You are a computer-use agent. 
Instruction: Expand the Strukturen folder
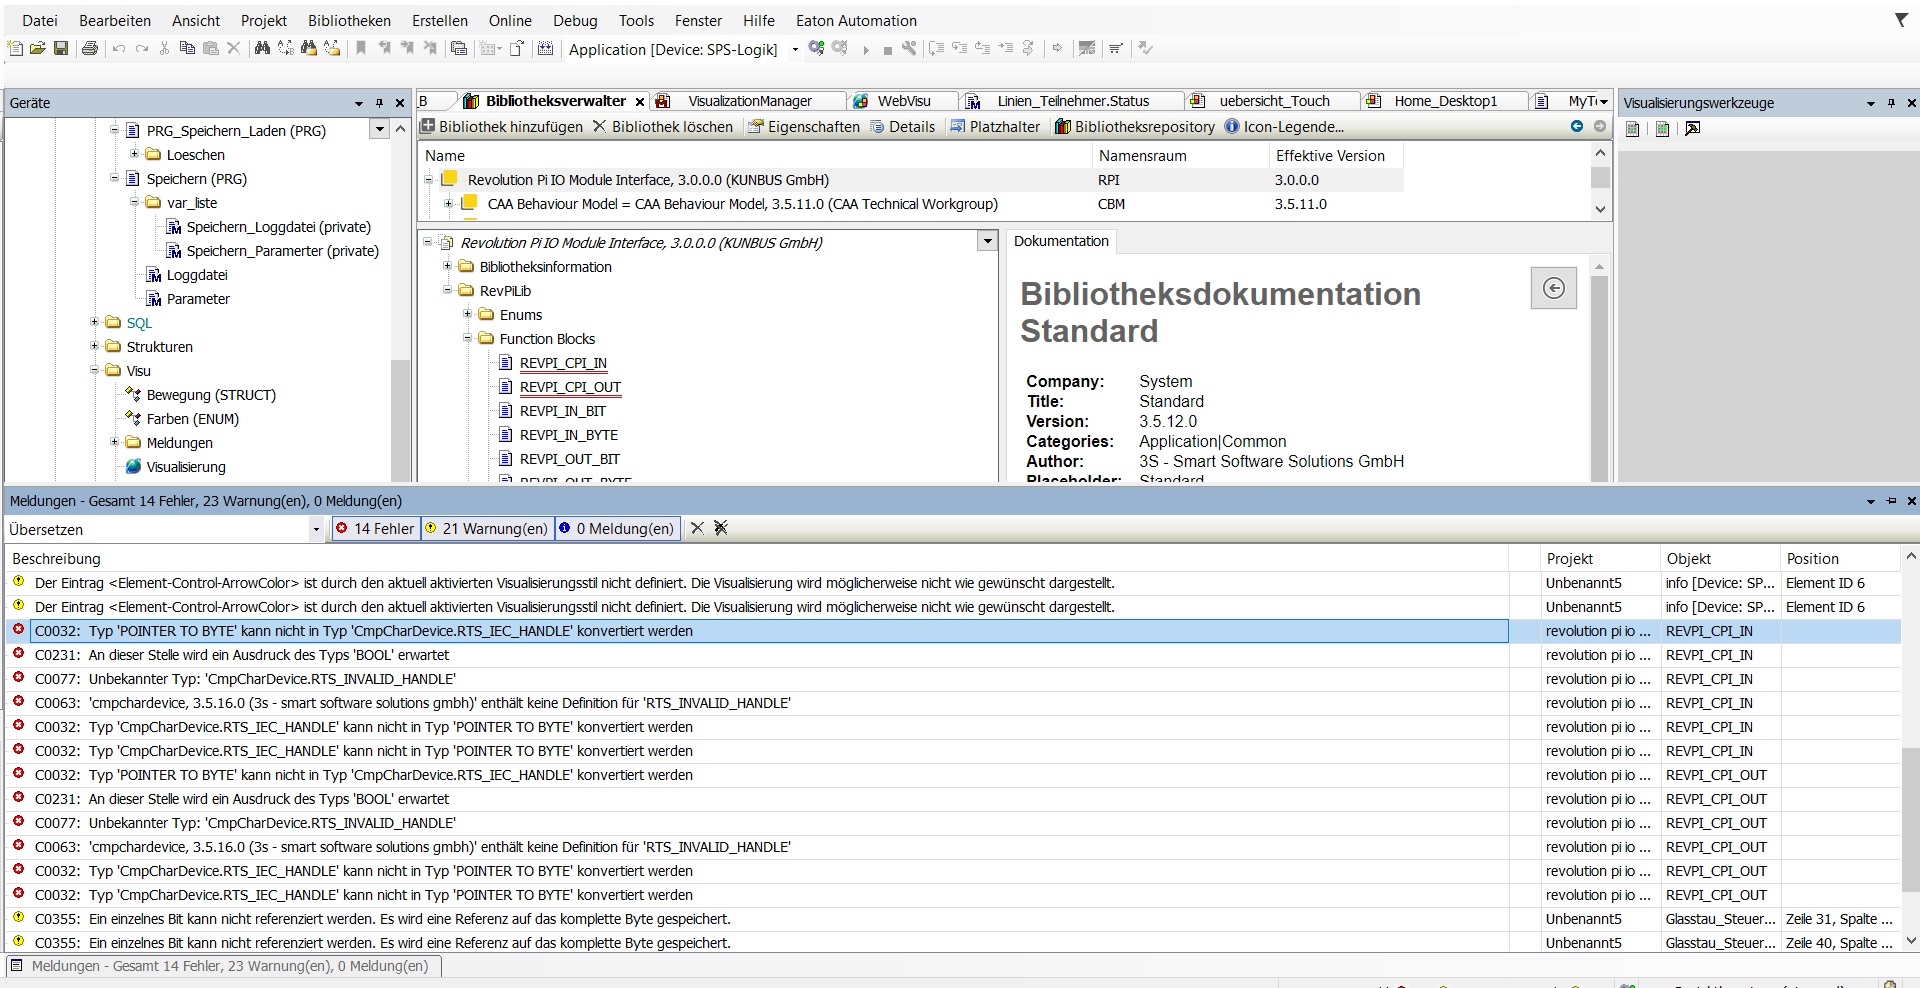[x=94, y=346]
